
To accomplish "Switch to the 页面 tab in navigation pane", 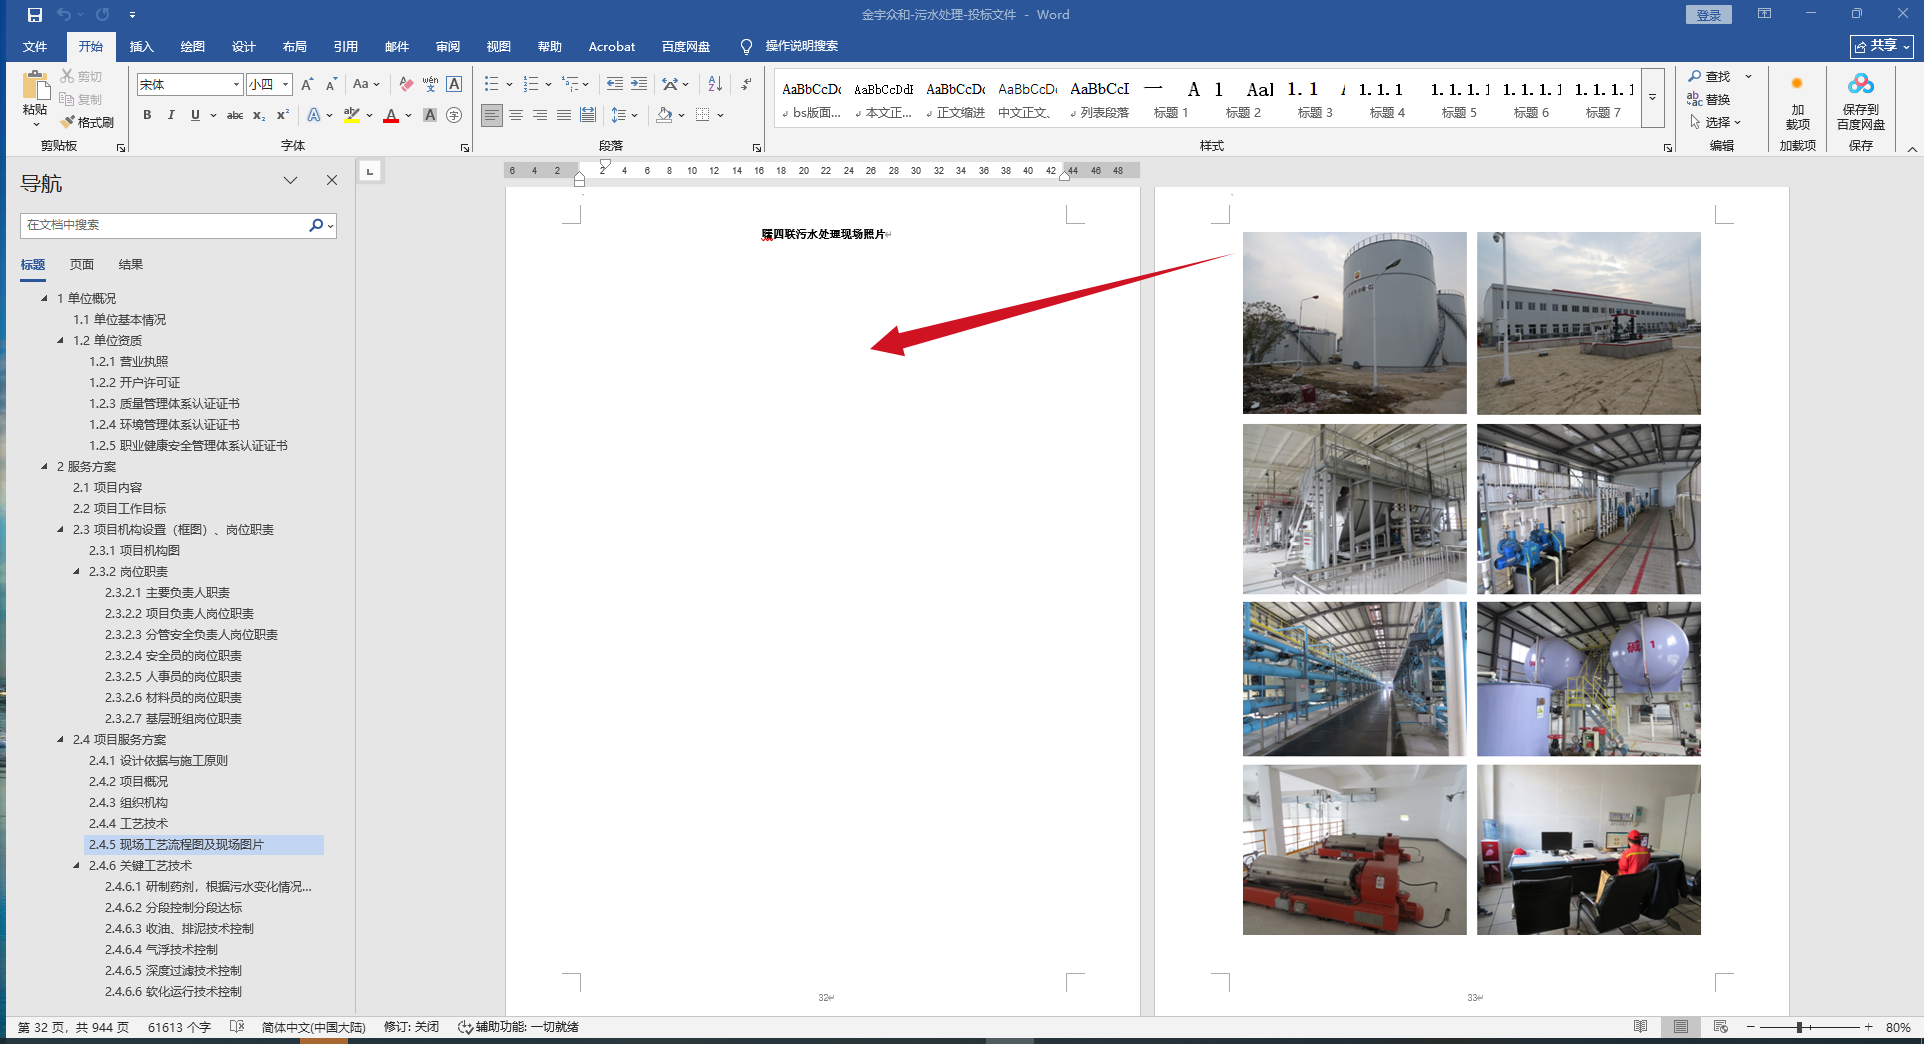I will point(82,264).
